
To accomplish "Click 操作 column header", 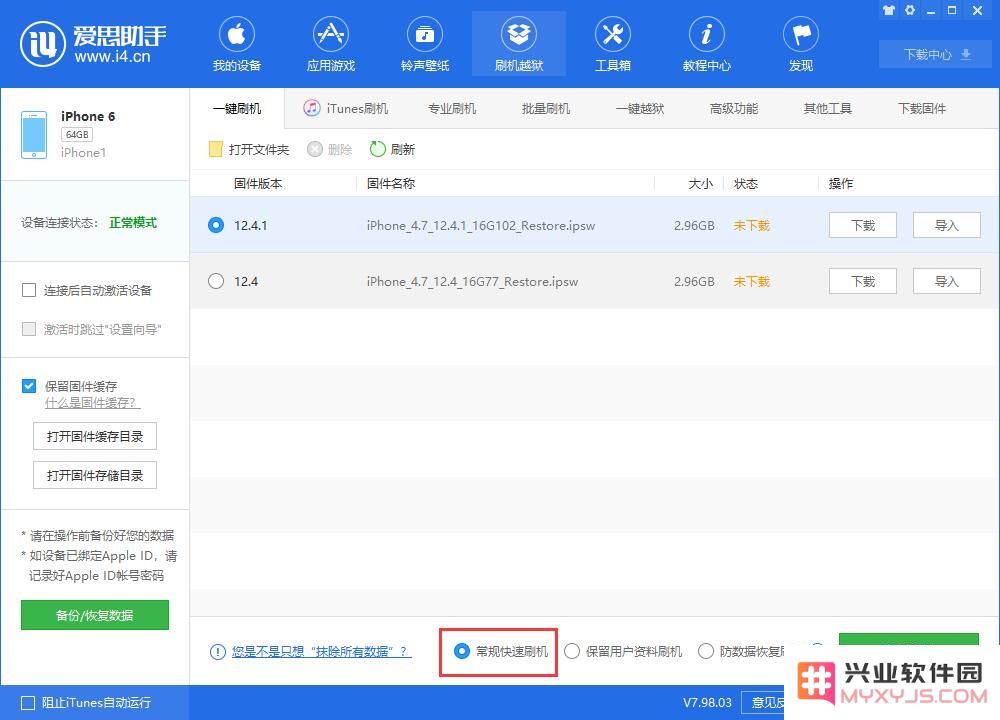I will coord(841,184).
